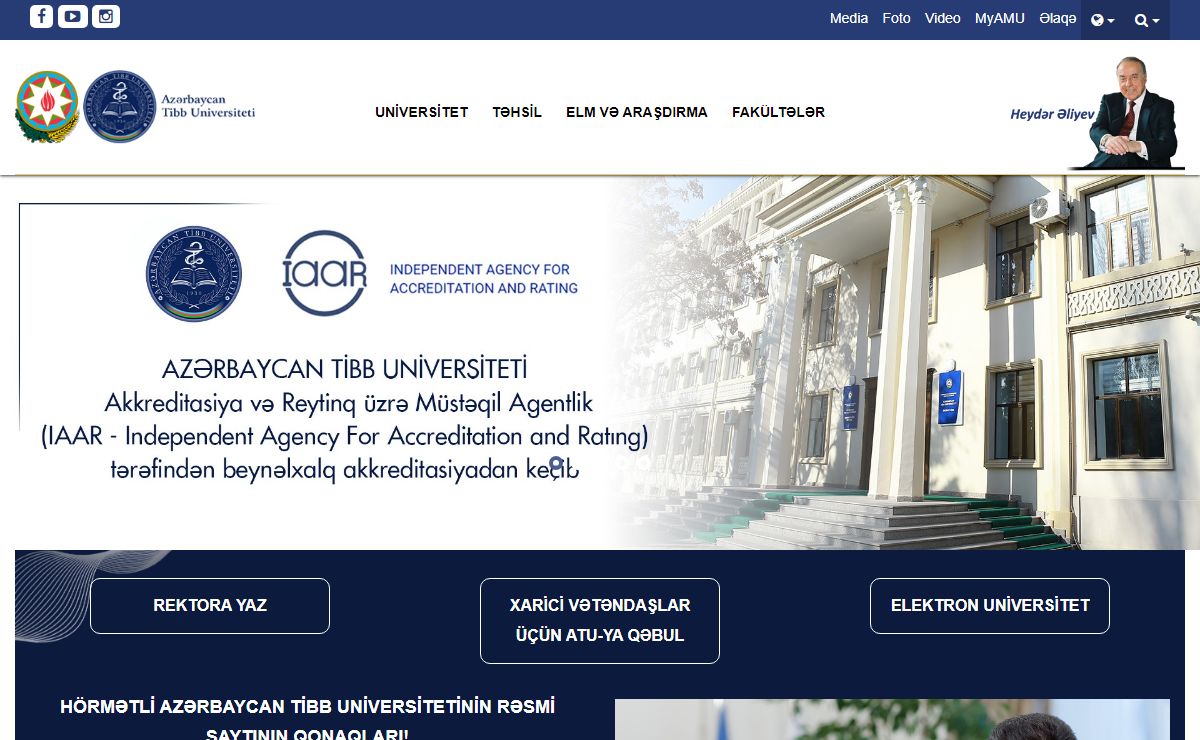Open the Foto link
The image size is (1200, 740).
coord(896,18)
